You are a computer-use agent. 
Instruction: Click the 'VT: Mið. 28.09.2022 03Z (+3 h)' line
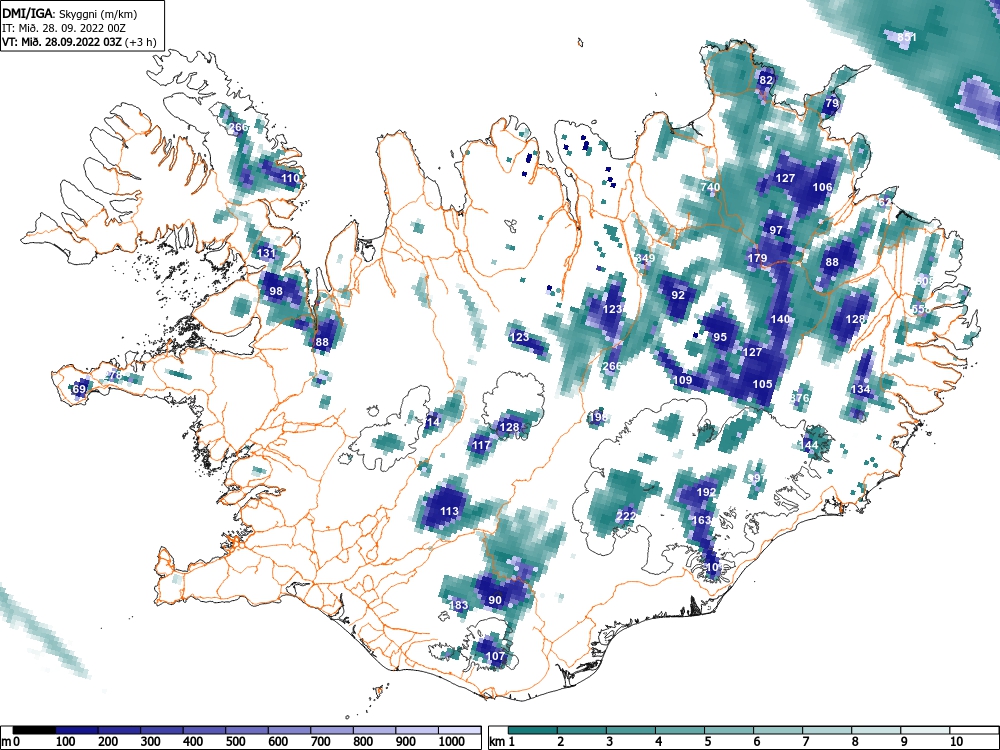click(x=78, y=42)
